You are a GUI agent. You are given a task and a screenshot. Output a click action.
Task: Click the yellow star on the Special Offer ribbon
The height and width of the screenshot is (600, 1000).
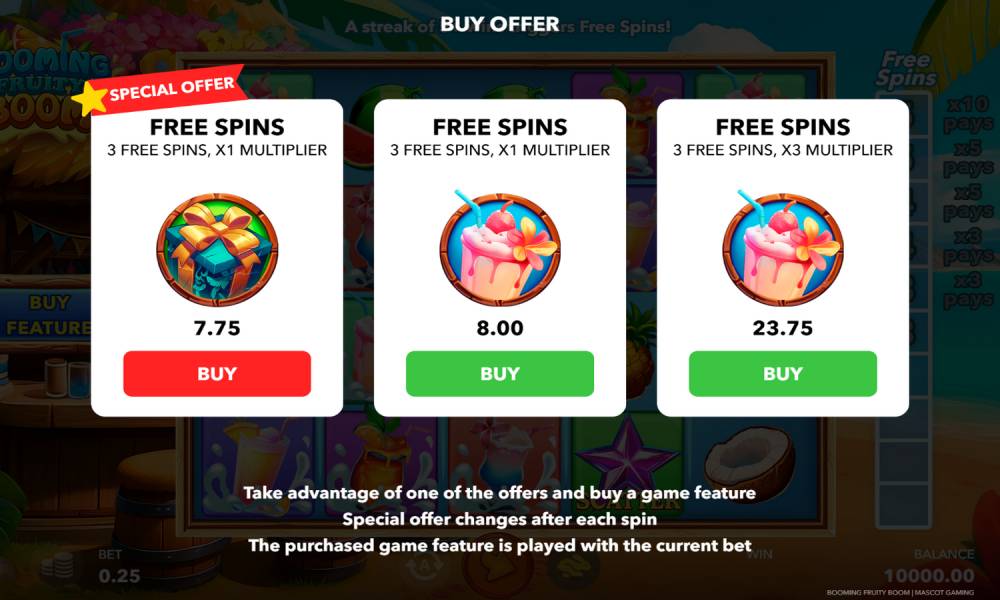coord(89,99)
